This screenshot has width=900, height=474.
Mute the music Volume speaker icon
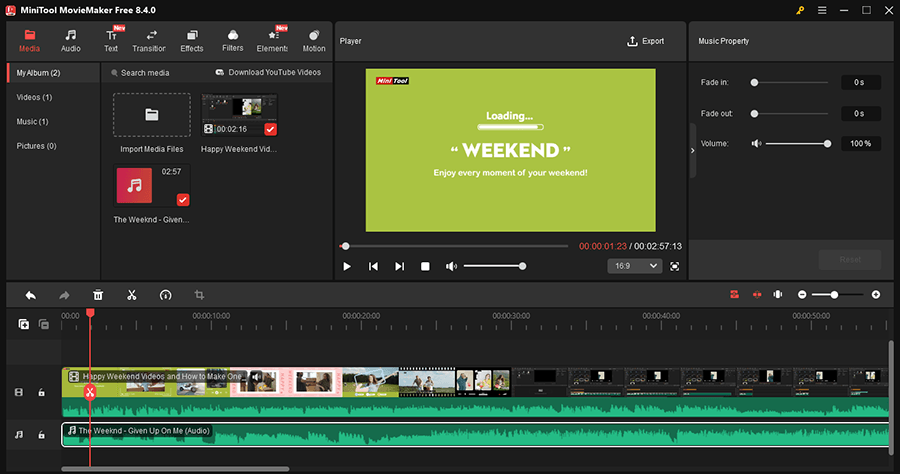click(757, 143)
